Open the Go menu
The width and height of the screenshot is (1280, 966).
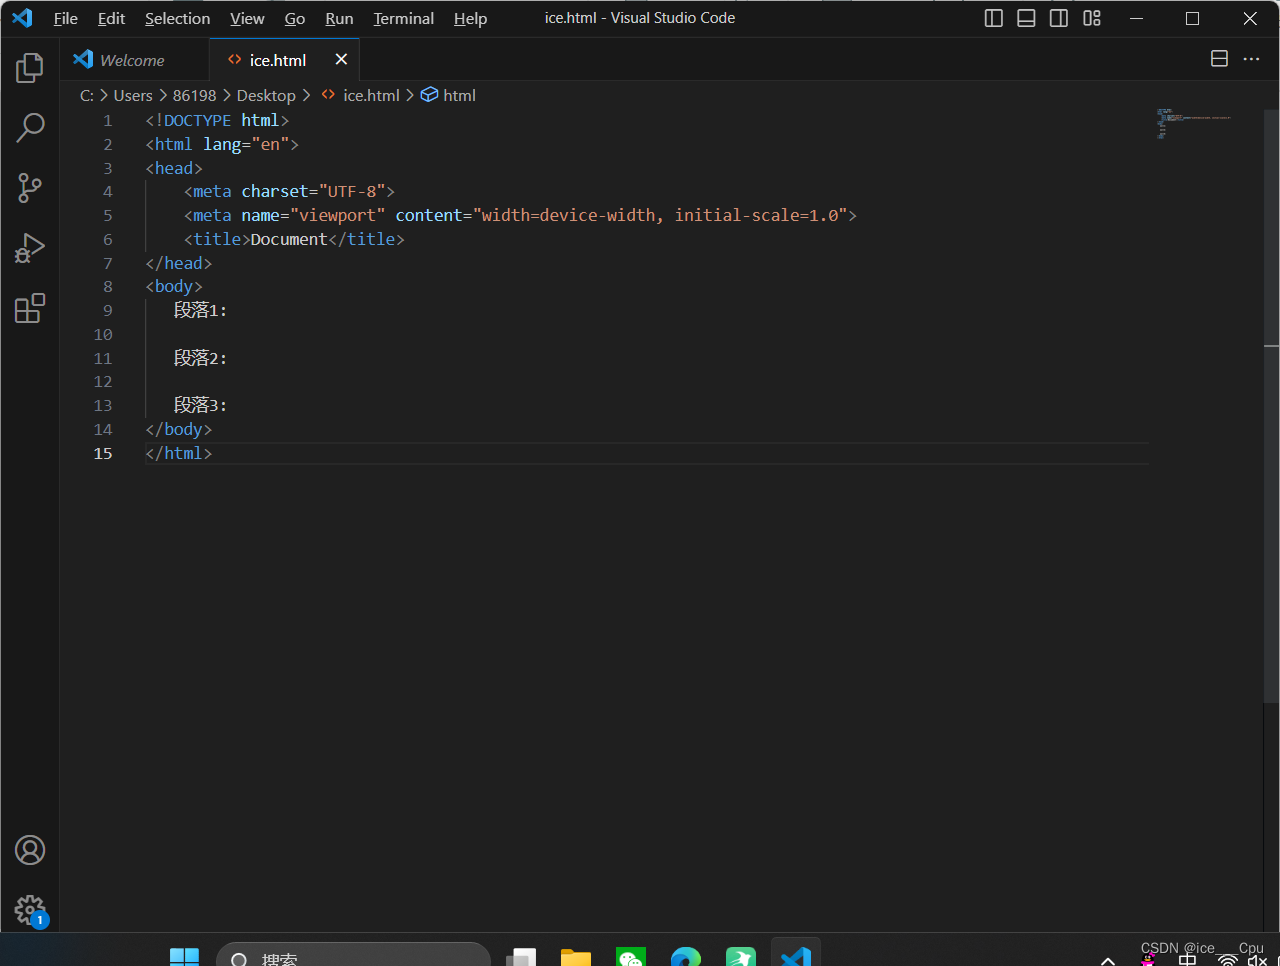[295, 18]
